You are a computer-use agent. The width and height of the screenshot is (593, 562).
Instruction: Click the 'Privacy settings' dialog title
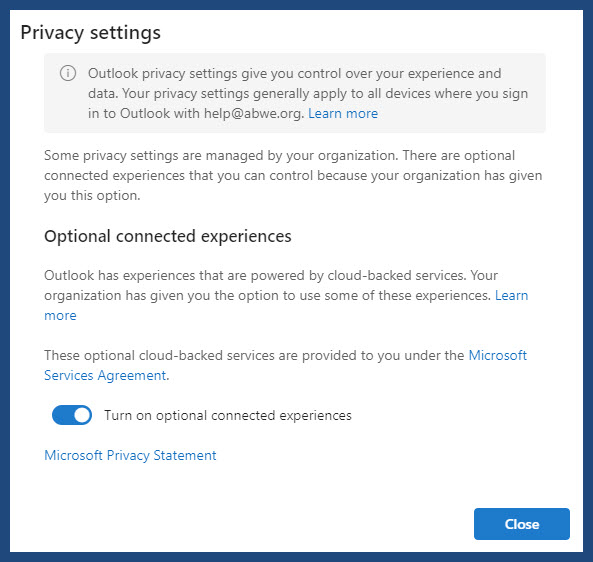(91, 33)
